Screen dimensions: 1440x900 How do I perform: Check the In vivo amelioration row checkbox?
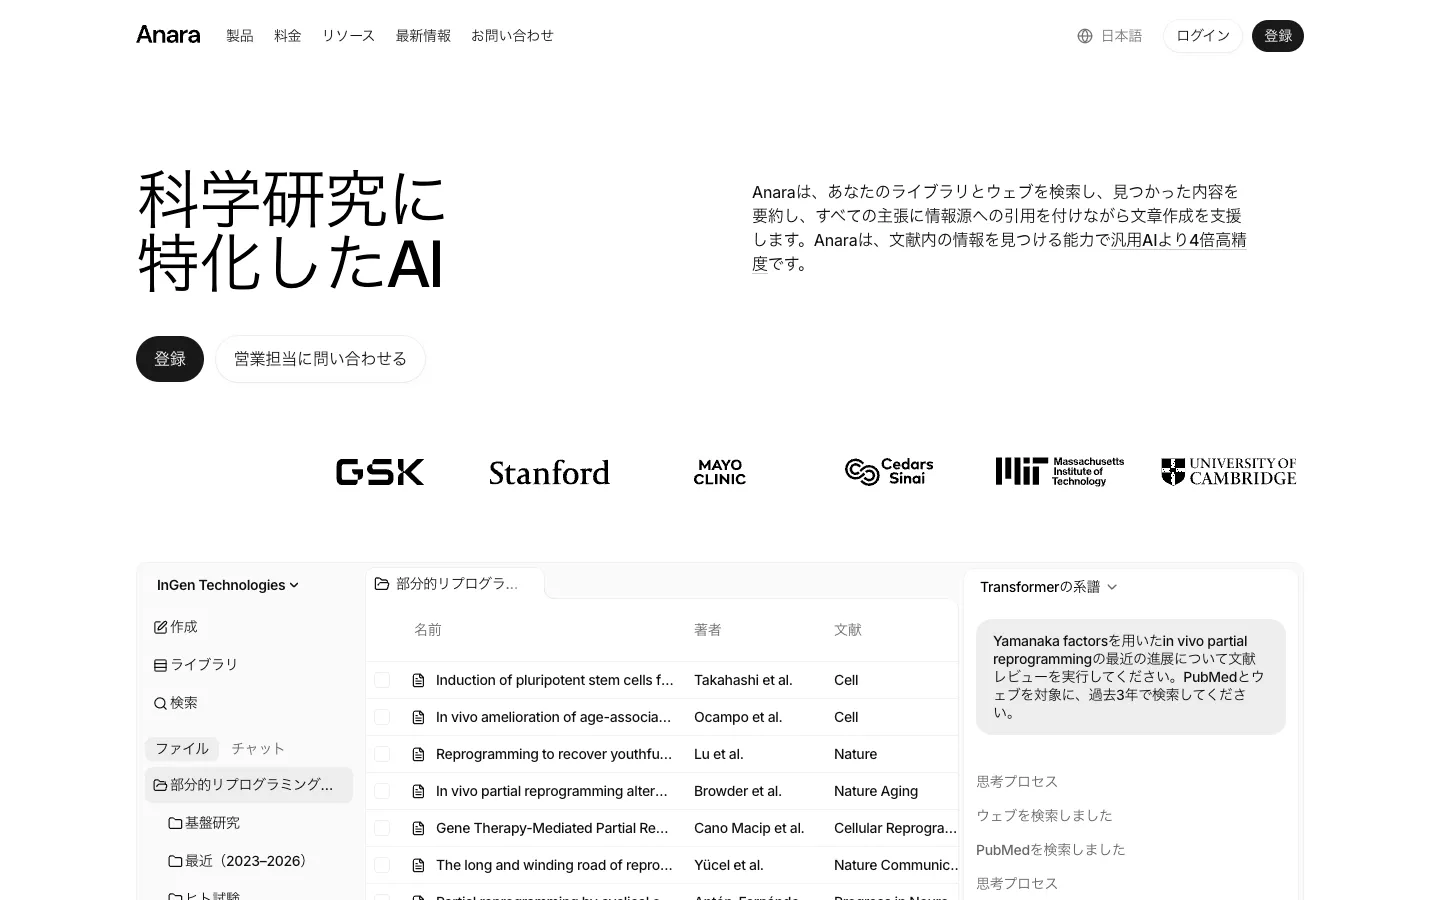382,717
